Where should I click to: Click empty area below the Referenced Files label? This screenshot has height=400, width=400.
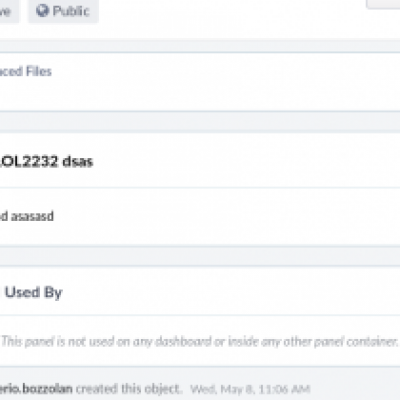(200, 95)
